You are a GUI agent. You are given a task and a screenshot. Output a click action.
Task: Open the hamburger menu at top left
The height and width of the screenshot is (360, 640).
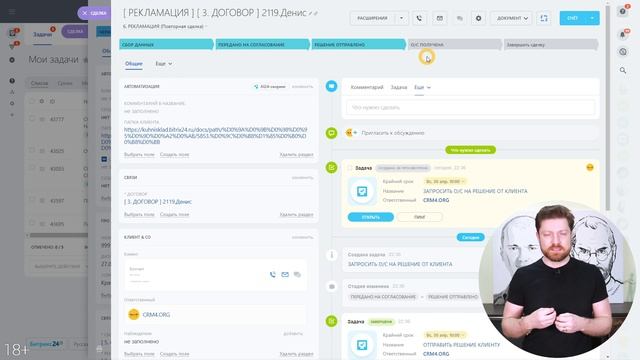click(x=12, y=11)
